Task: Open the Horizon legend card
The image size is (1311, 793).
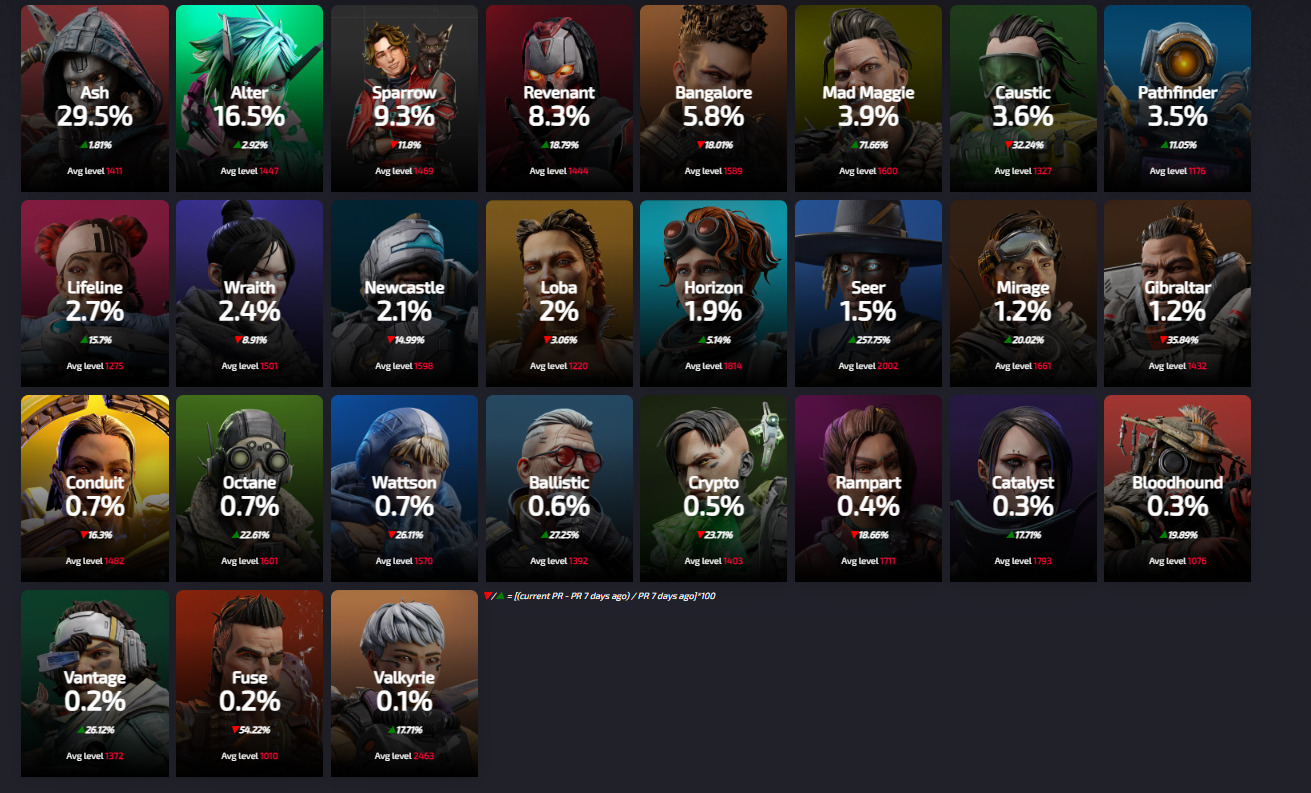Action: [713, 293]
